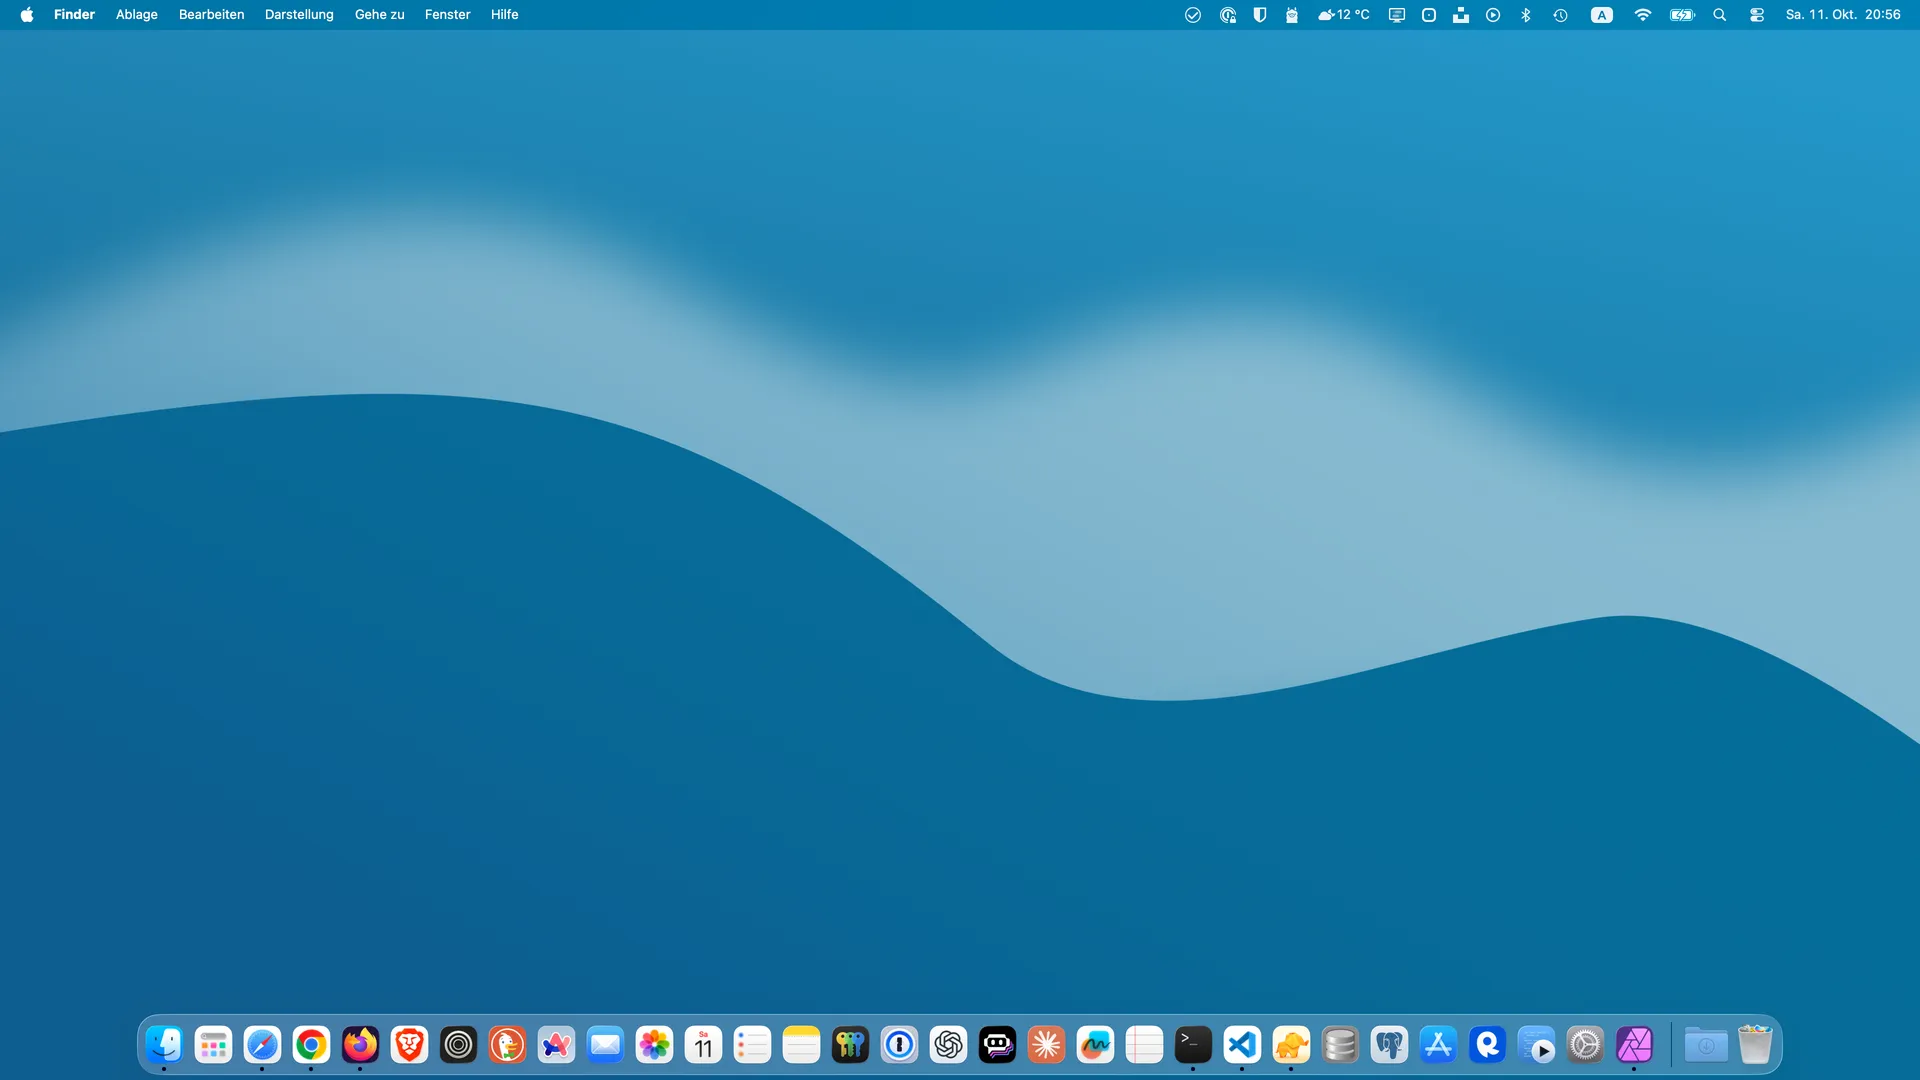
Task: Click the Spotlight search magnifier icon
Action: [x=1720, y=15]
